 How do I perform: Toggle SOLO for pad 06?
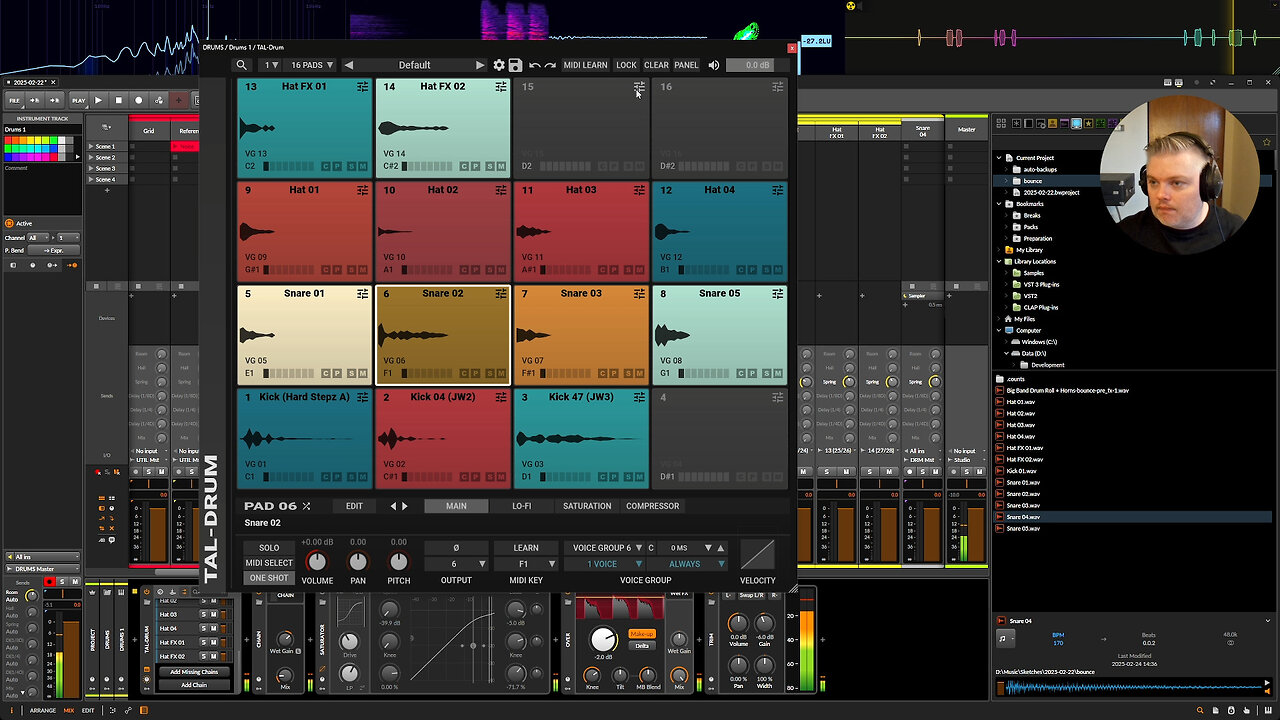pyautogui.click(x=269, y=548)
